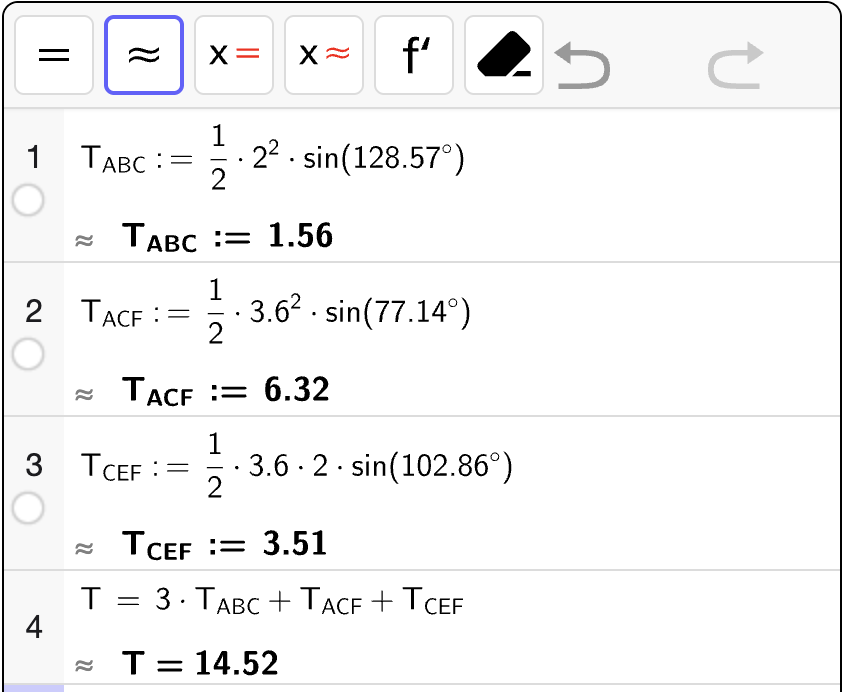
Task: Toggle visibility circle of row 2
Action: [28, 354]
